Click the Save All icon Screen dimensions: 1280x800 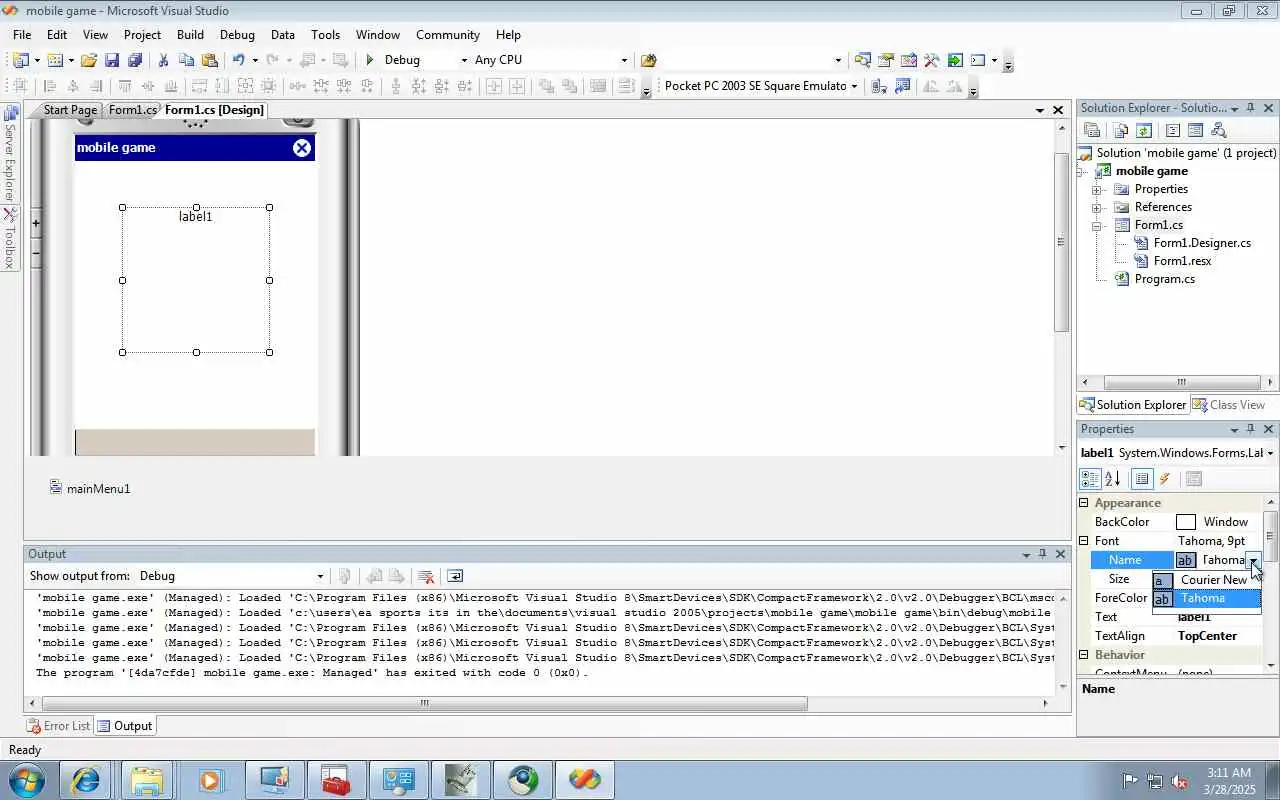coord(135,60)
